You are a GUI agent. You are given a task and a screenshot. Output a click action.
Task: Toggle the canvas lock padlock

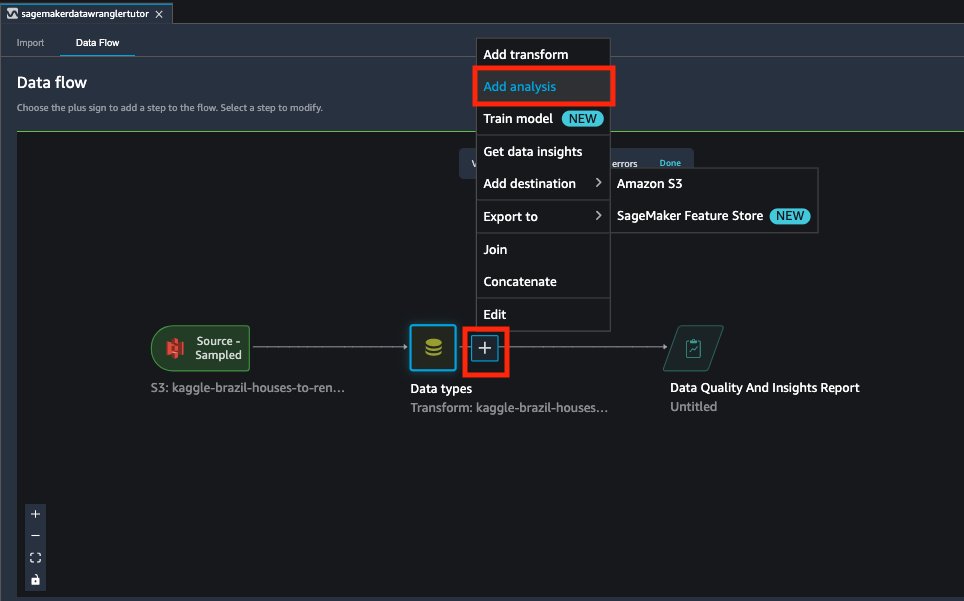(x=35, y=580)
